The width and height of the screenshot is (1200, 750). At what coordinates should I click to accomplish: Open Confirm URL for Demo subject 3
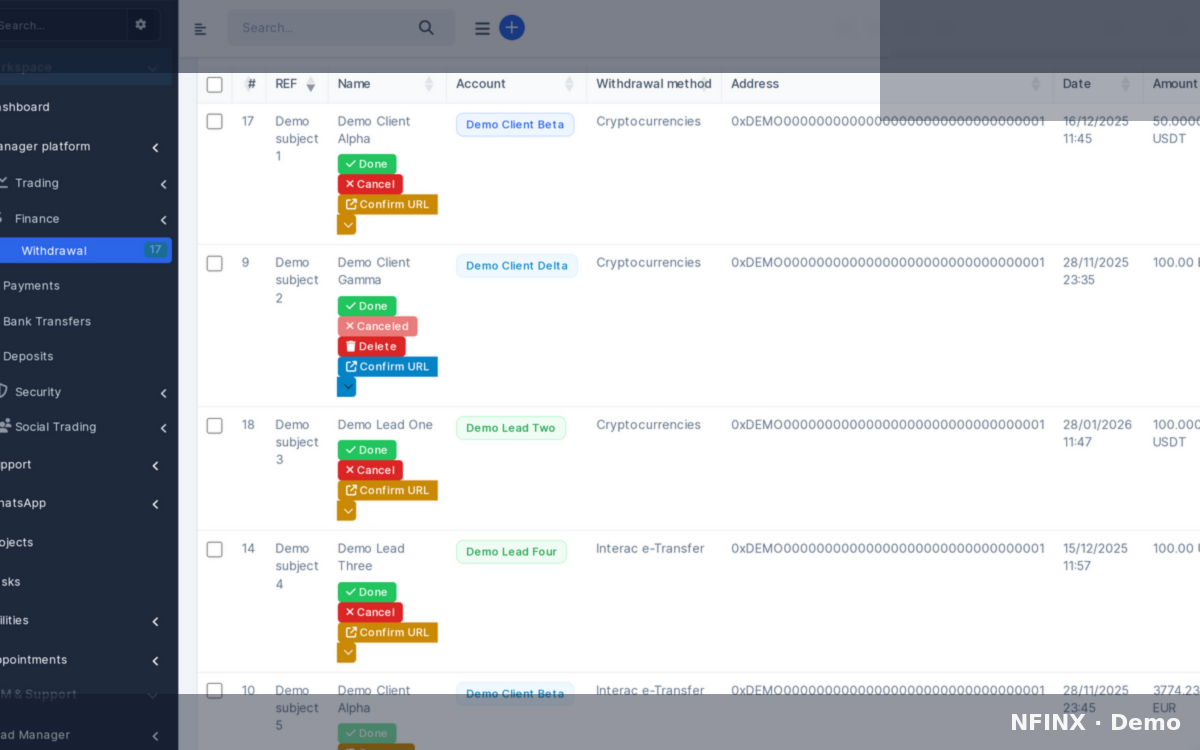[x=387, y=490]
